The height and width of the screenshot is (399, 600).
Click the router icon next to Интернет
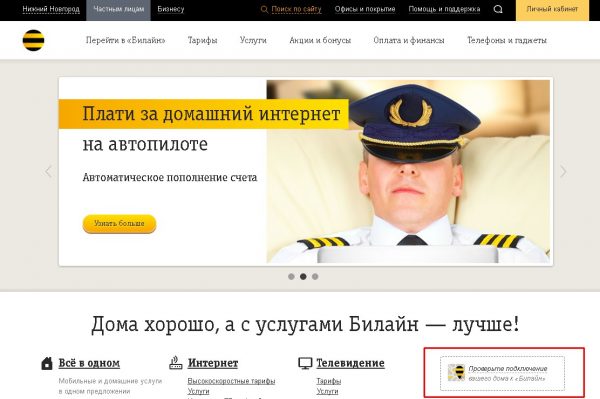pyautogui.click(x=176, y=363)
